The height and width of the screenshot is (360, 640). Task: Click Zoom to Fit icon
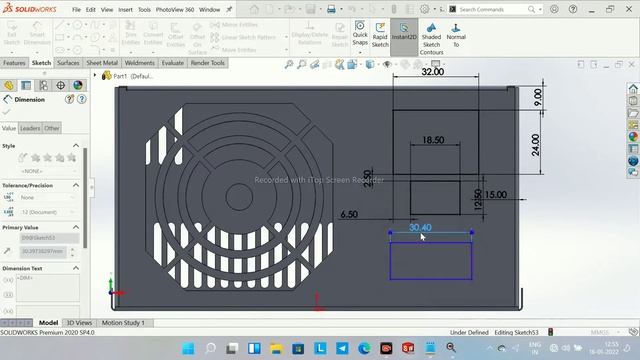click(x=289, y=64)
